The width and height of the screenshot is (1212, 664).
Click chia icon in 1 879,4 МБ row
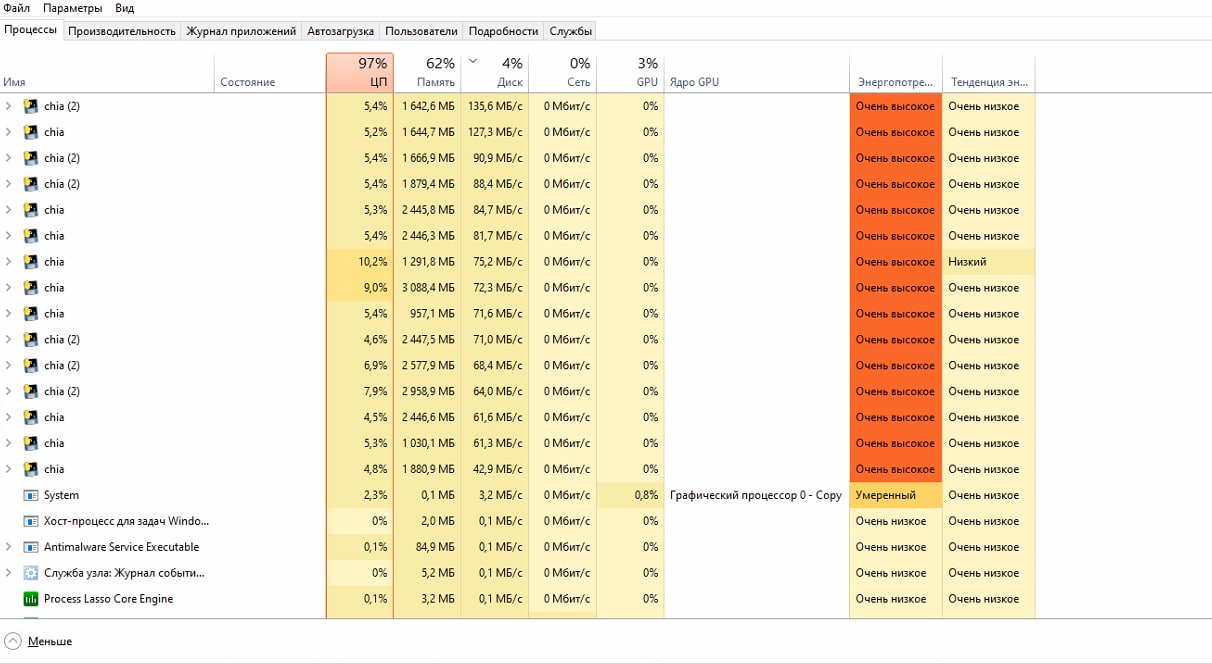click(30, 184)
